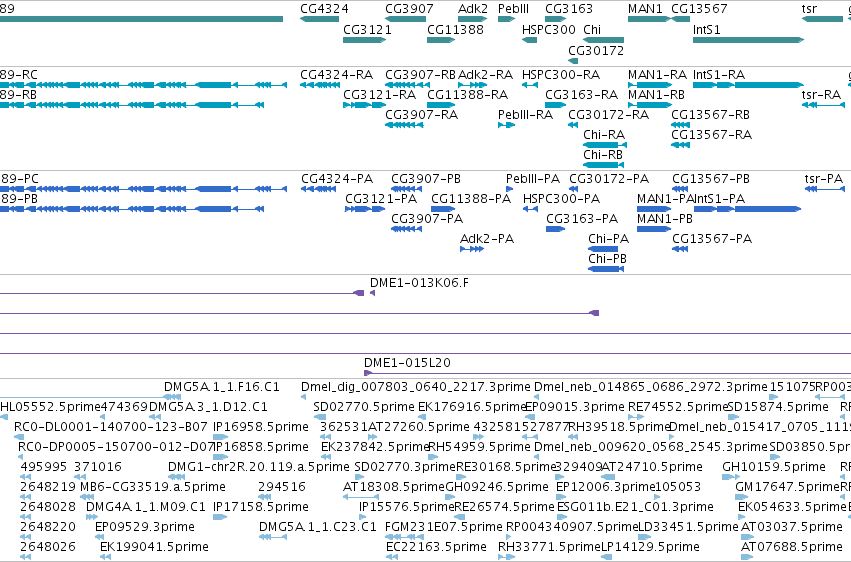851x562 pixels.
Task: Open the SD02770.5prime EST label
Action: [x=364, y=407]
